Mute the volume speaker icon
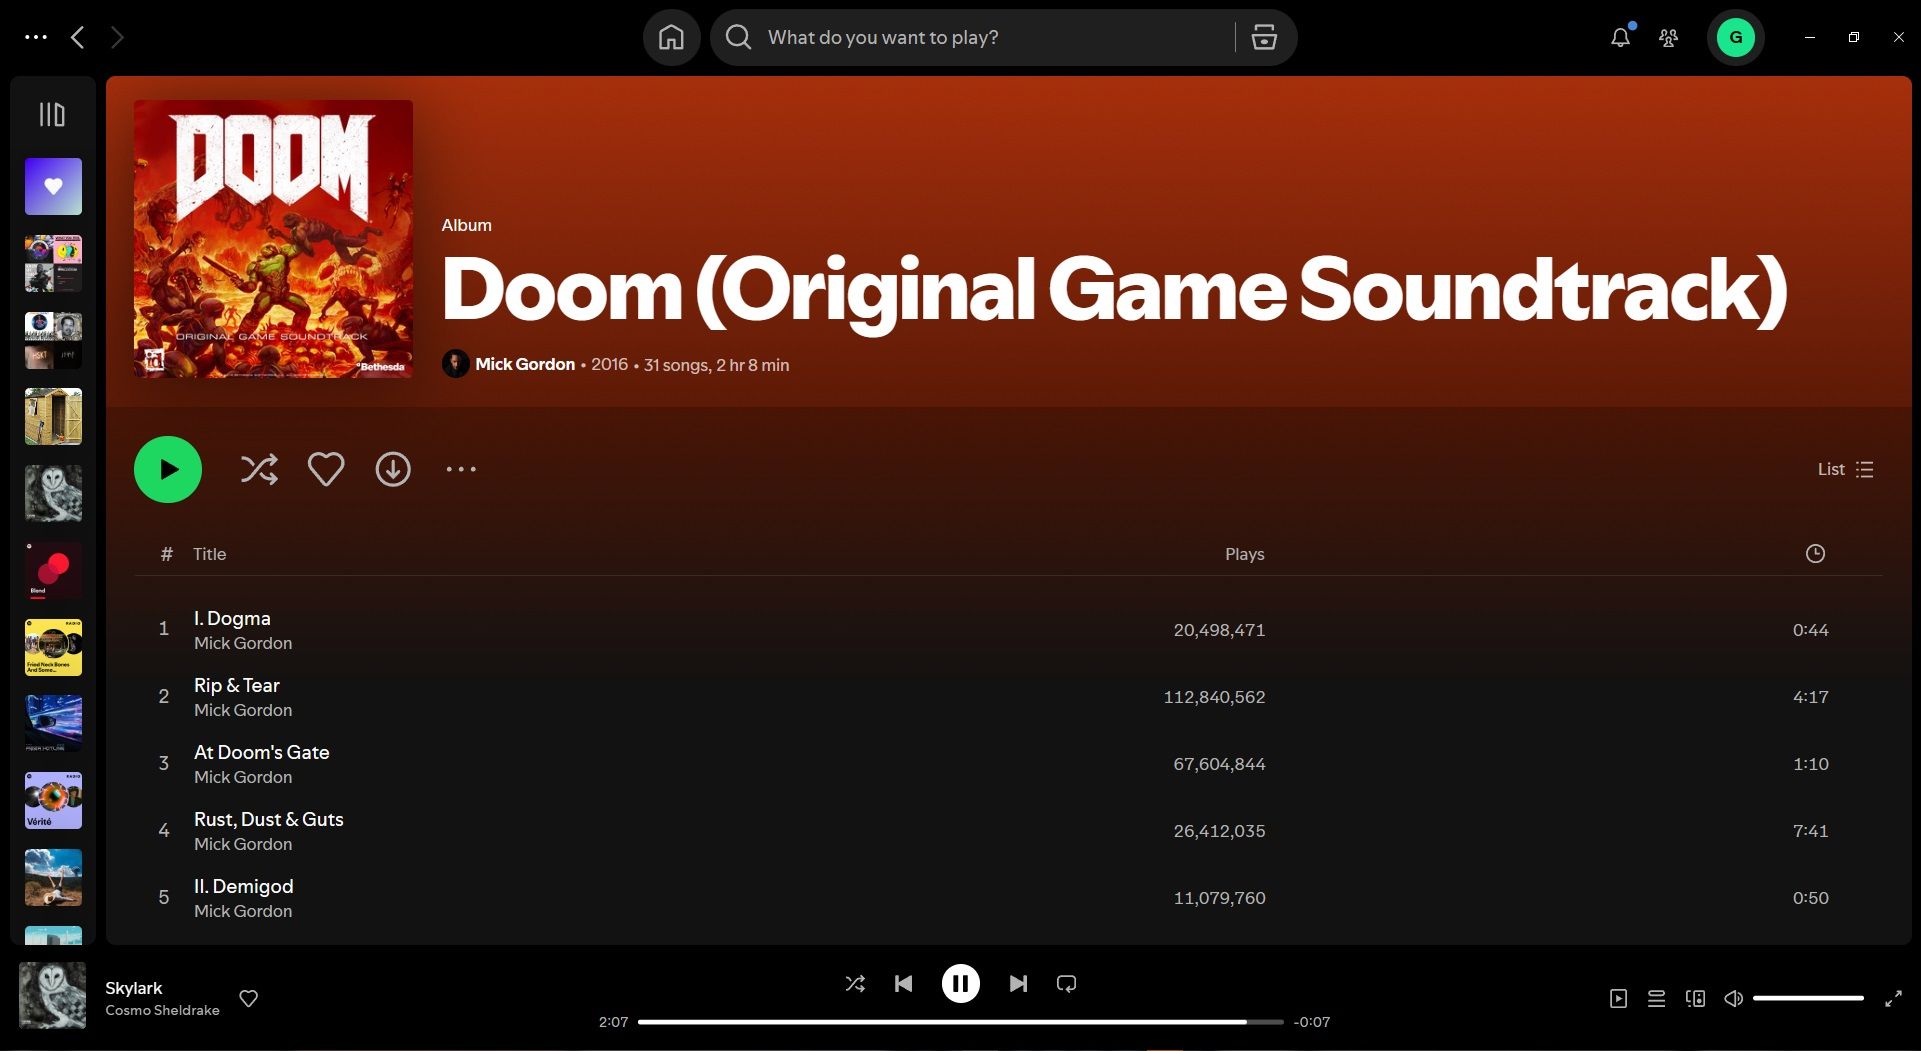Image resolution: width=1921 pixels, height=1051 pixels. (x=1734, y=998)
